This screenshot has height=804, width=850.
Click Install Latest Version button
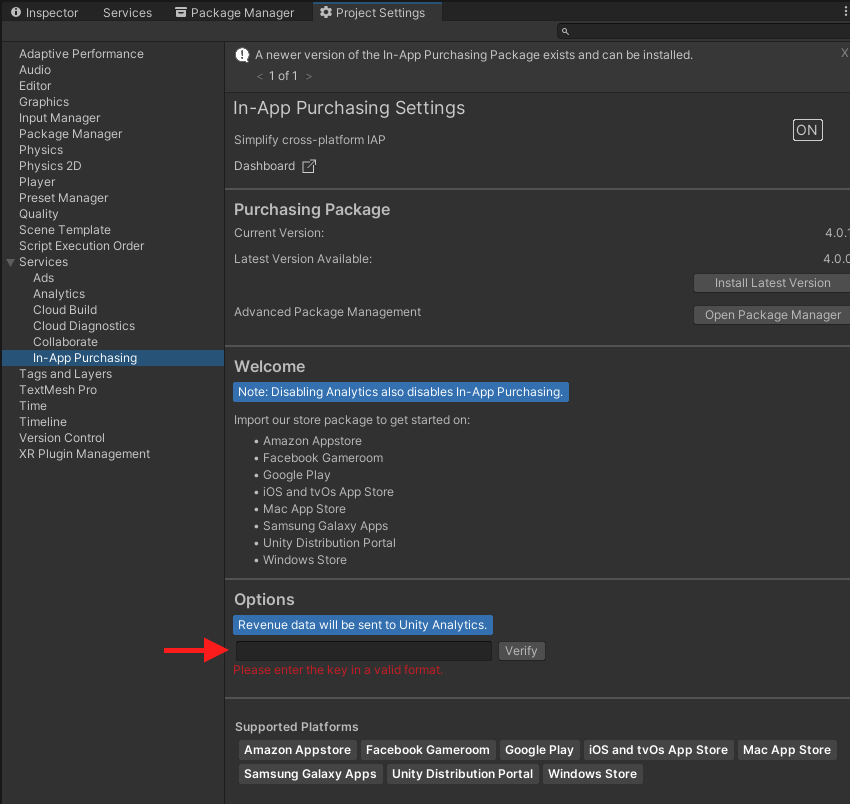click(x=772, y=283)
